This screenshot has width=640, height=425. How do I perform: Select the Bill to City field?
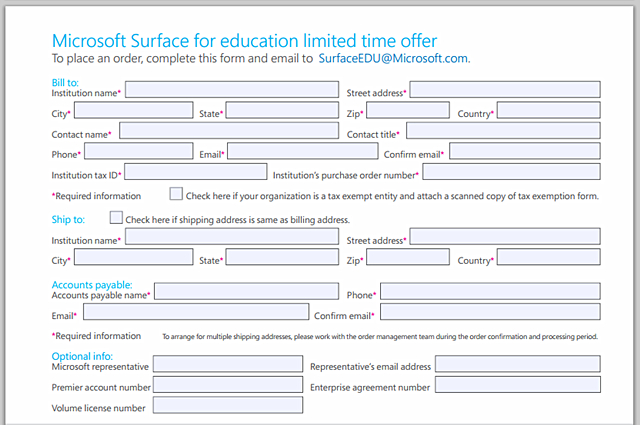click(x=133, y=110)
